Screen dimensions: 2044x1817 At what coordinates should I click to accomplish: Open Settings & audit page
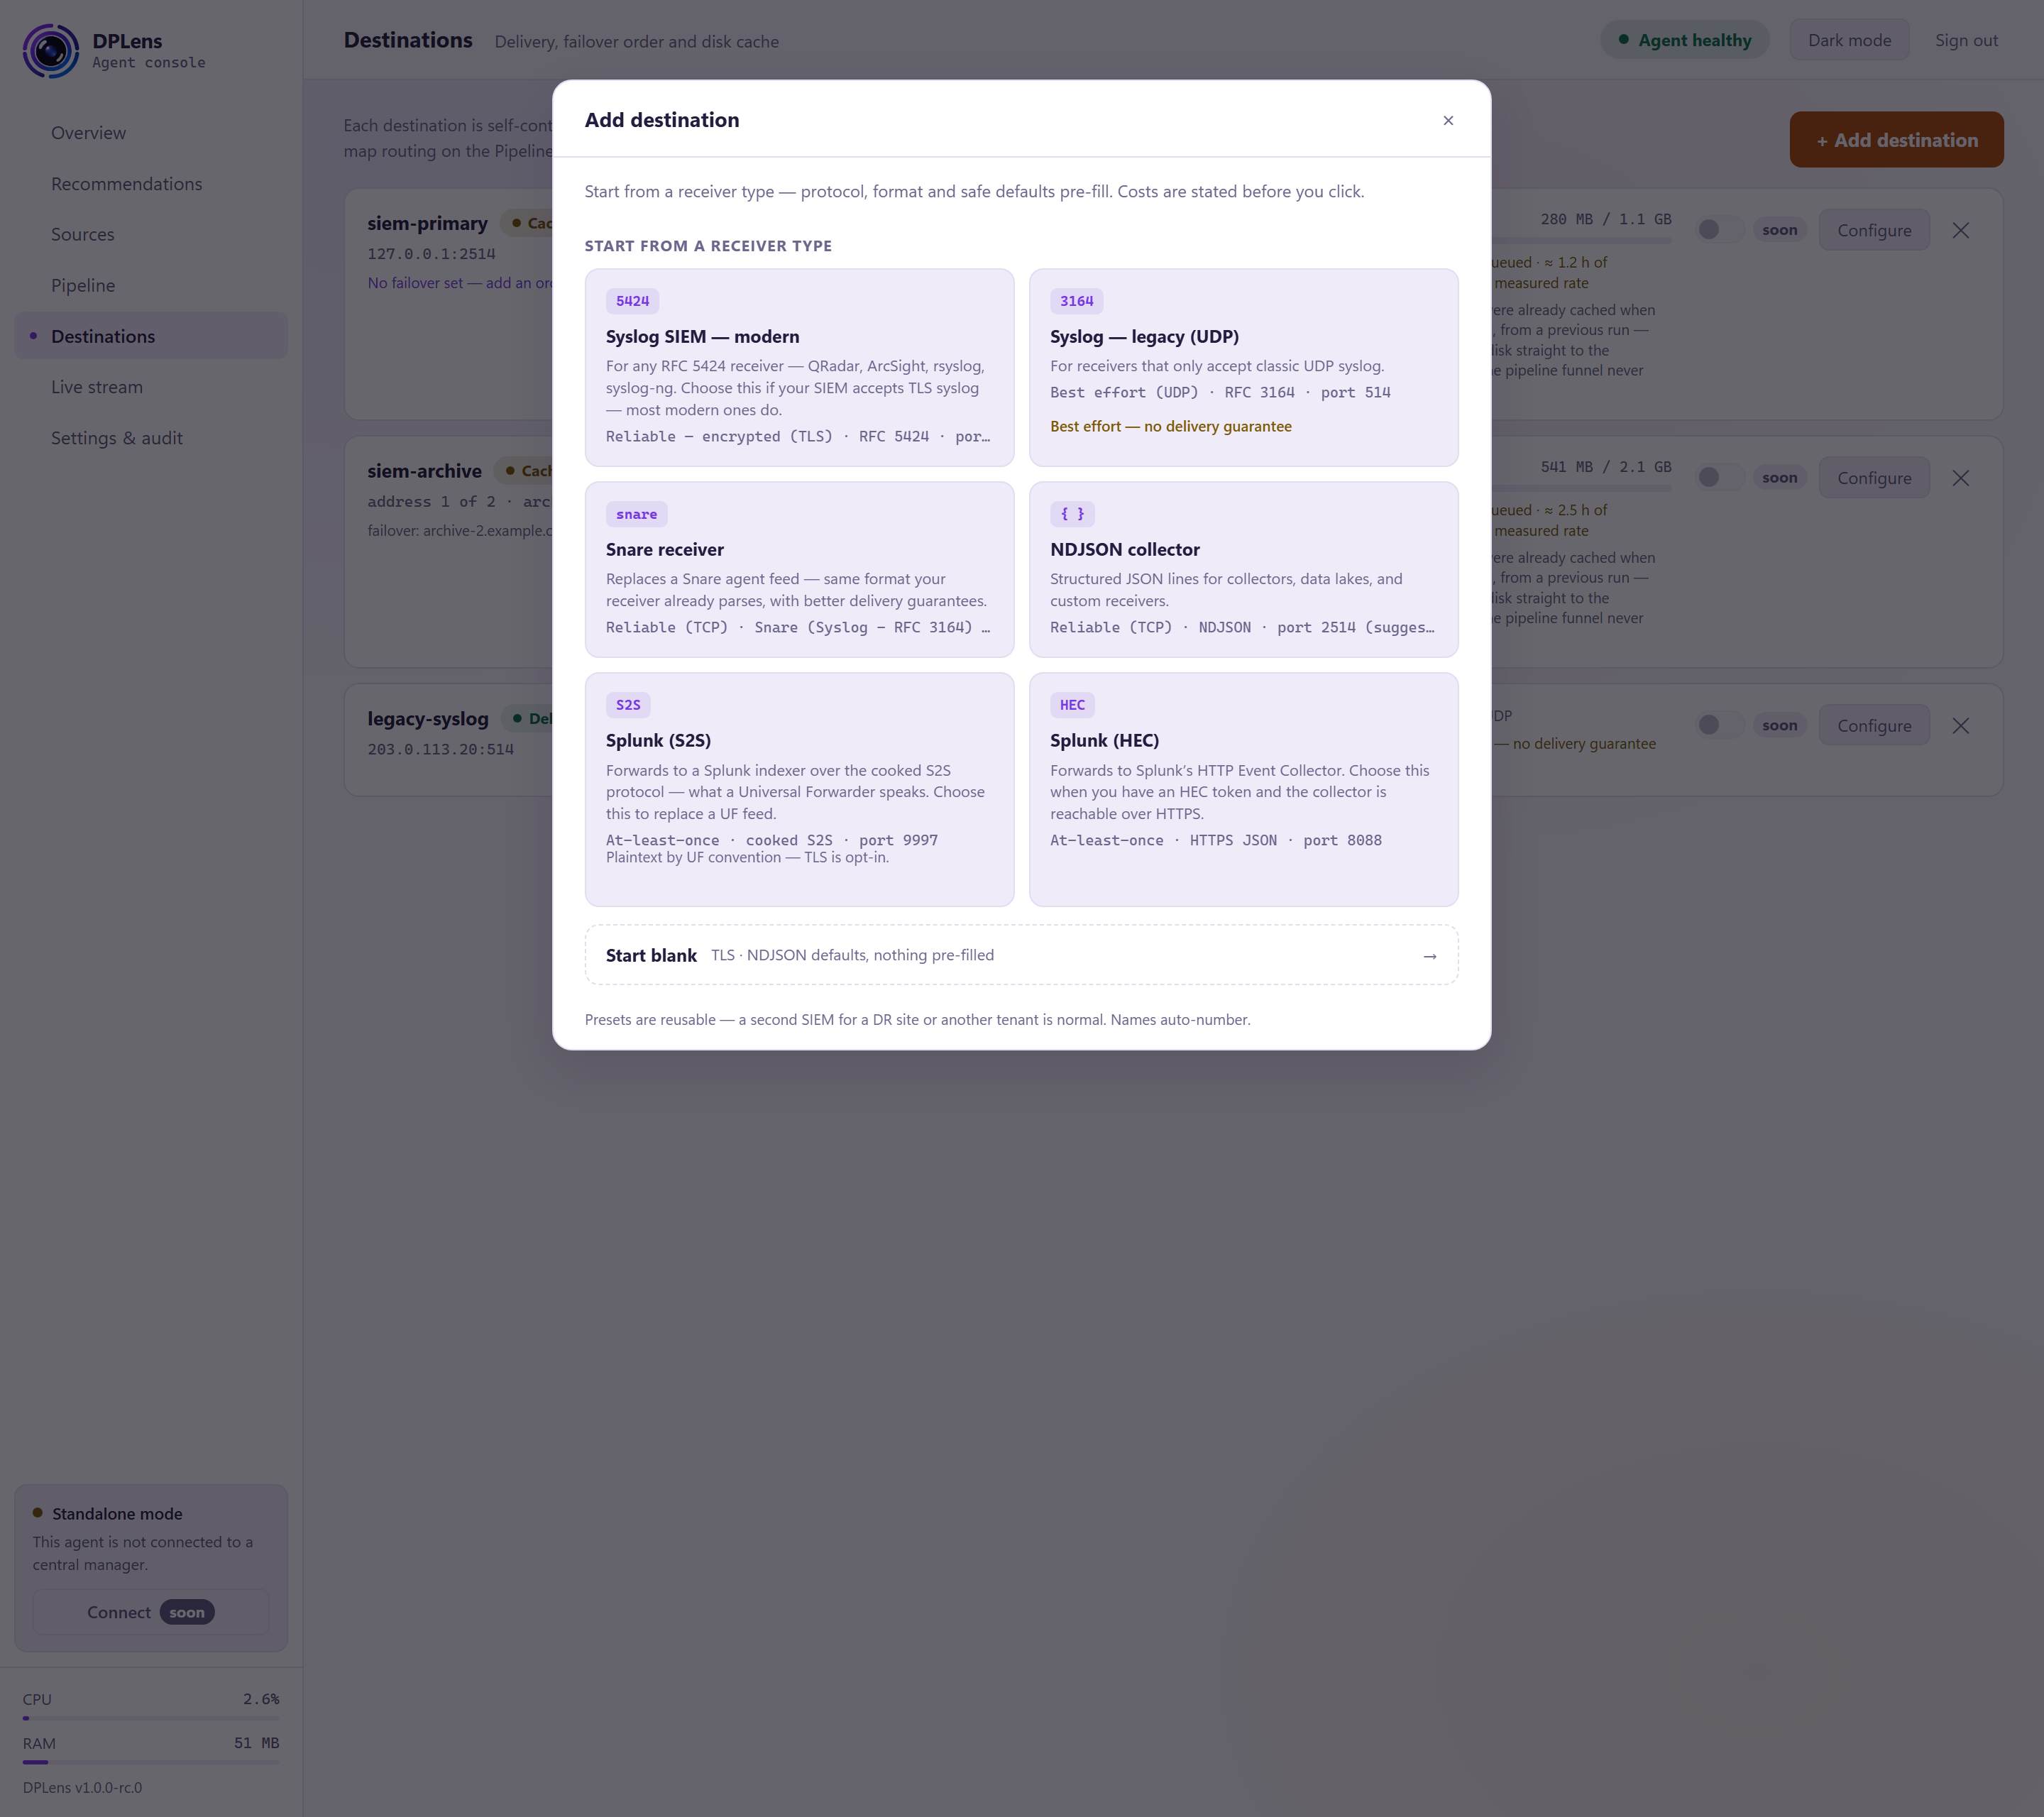151,438
